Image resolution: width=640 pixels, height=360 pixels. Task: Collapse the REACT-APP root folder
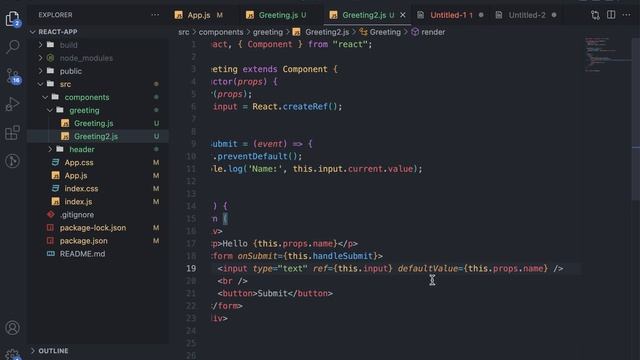click(x=58, y=32)
